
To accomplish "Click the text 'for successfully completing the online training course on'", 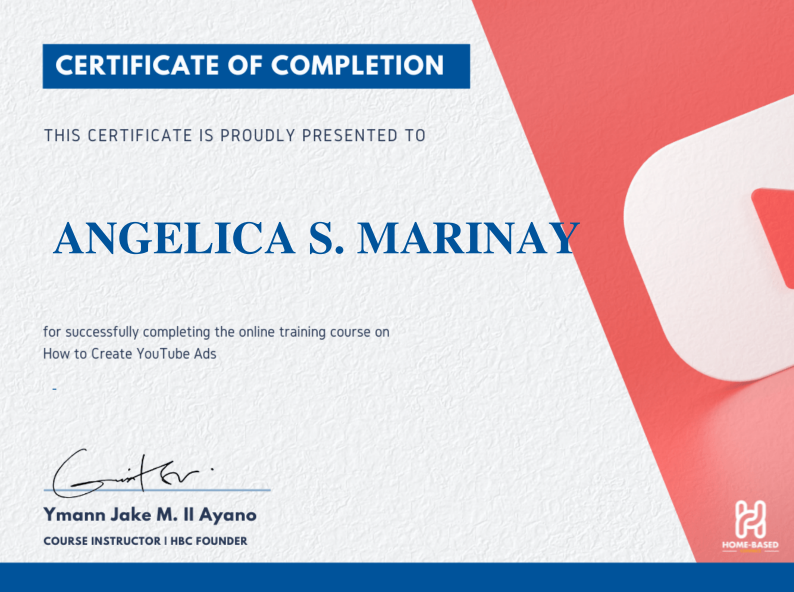I will point(216,332).
